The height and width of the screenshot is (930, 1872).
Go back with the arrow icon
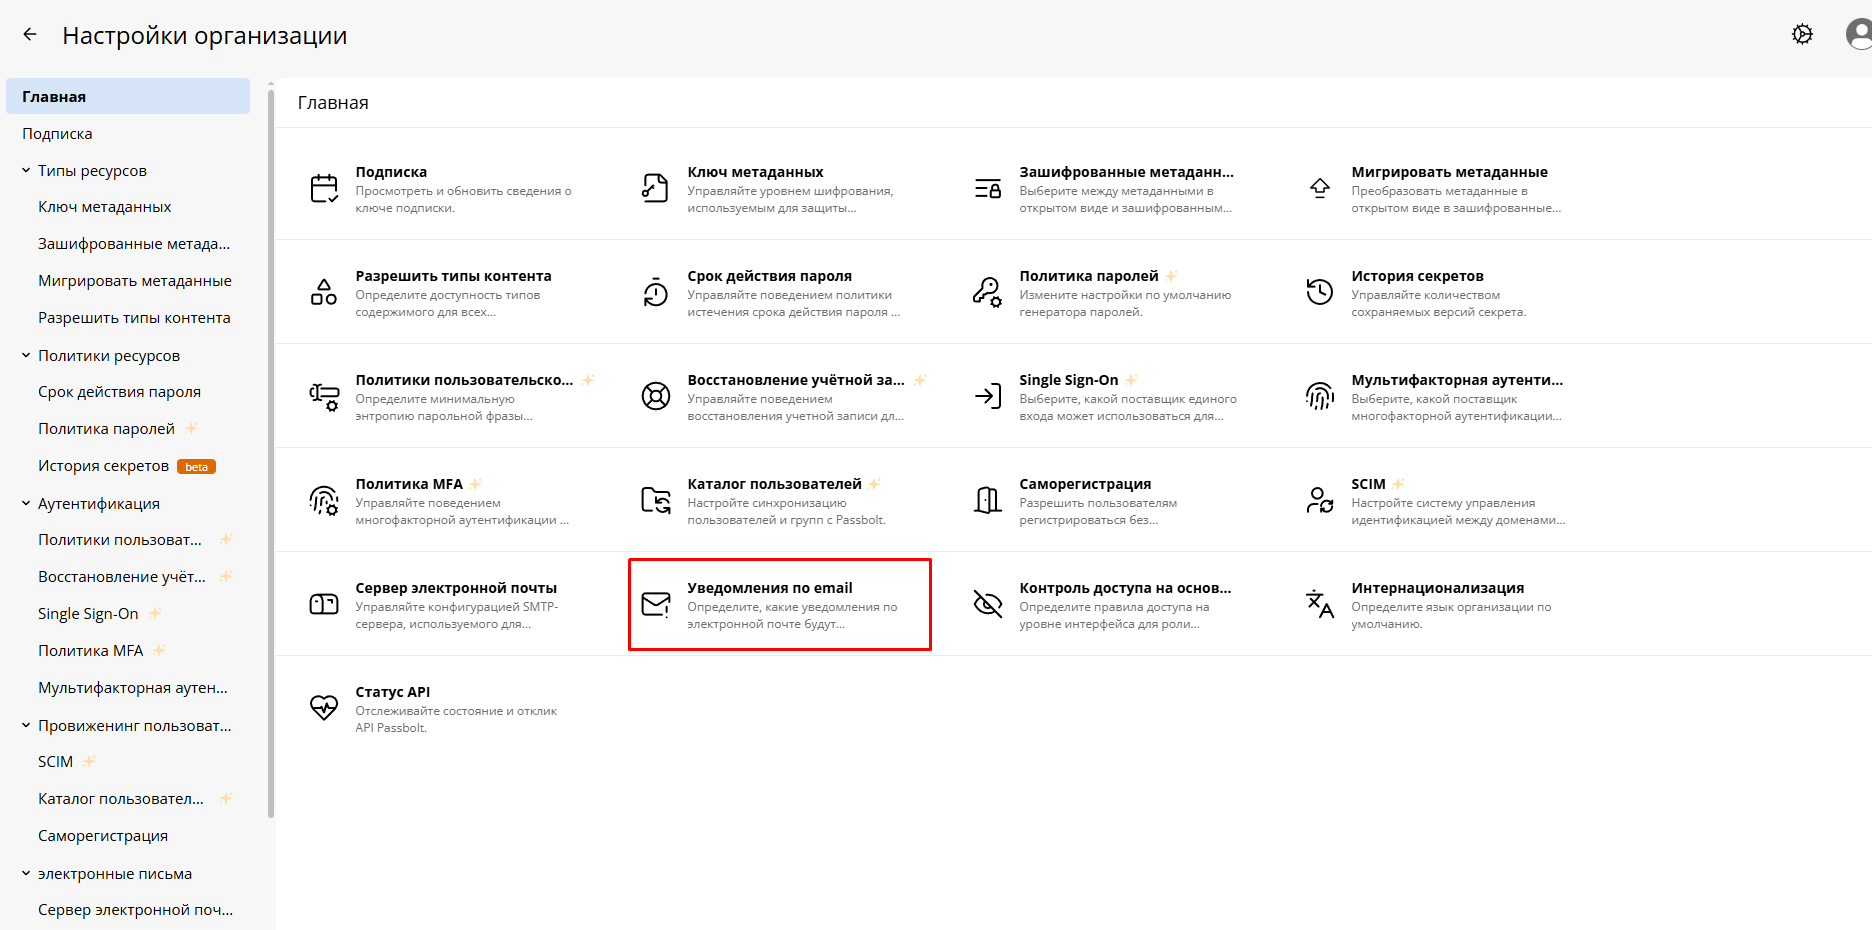coord(30,35)
